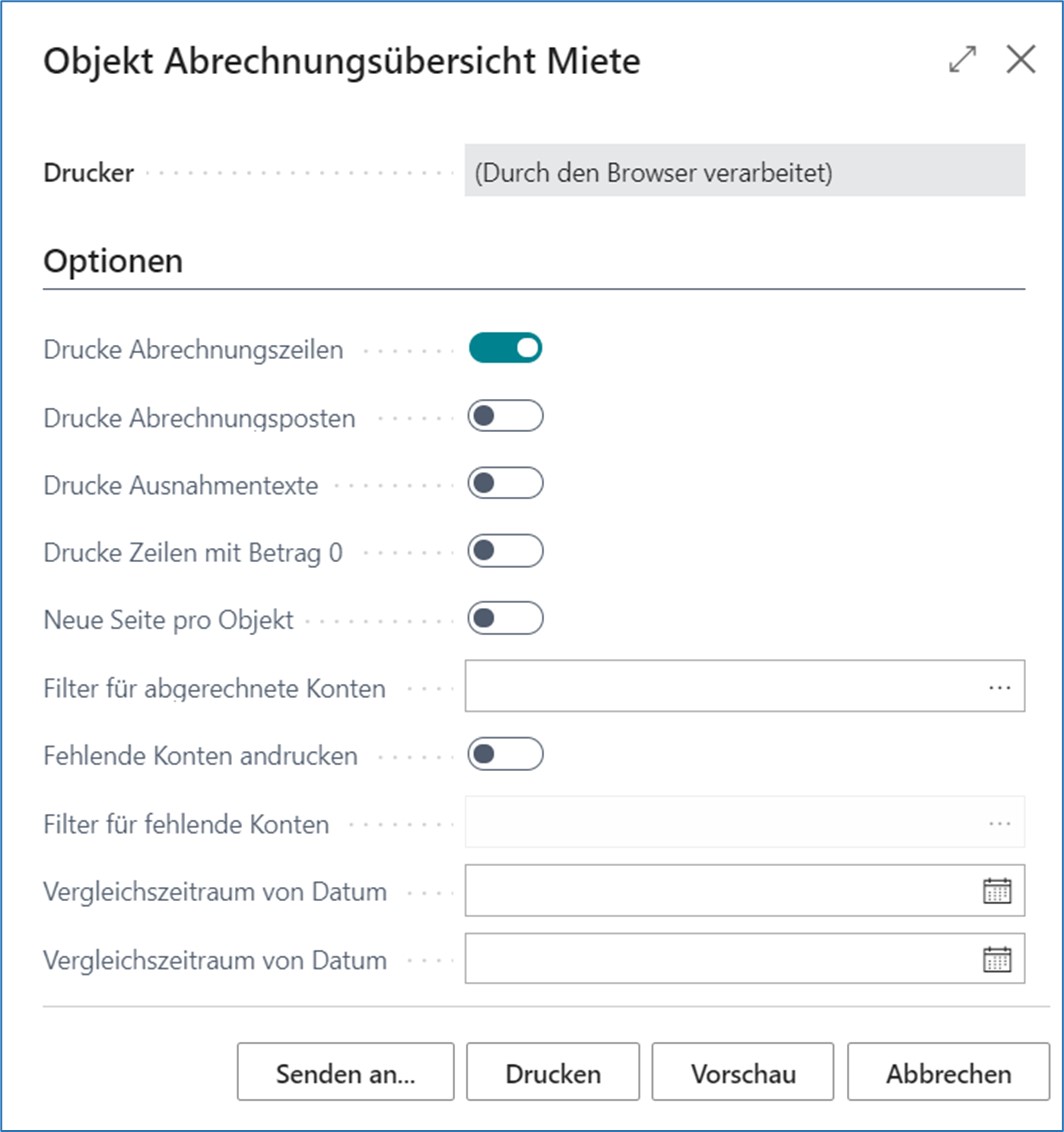Click the Senden an... button
Screen dimensions: 1064x1132
345,1073
